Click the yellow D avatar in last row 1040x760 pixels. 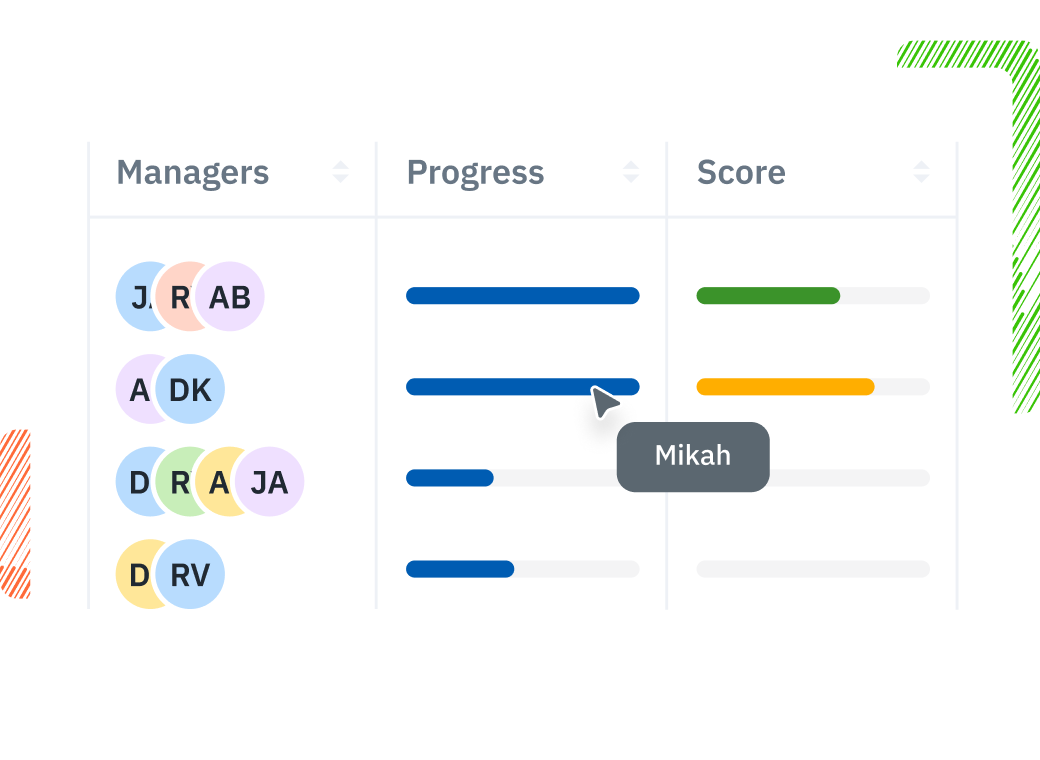point(135,575)
